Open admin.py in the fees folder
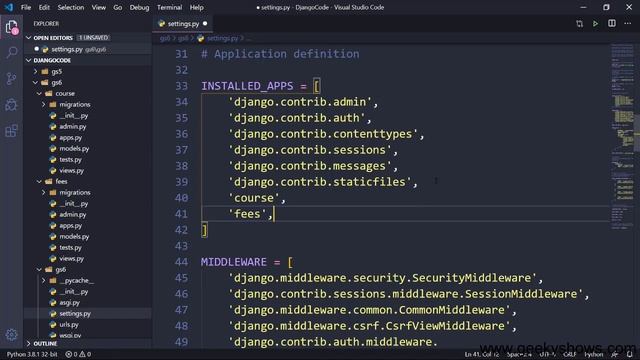This screenshot has height=360, width=640. pyautogui.click(x=72, y=214)
